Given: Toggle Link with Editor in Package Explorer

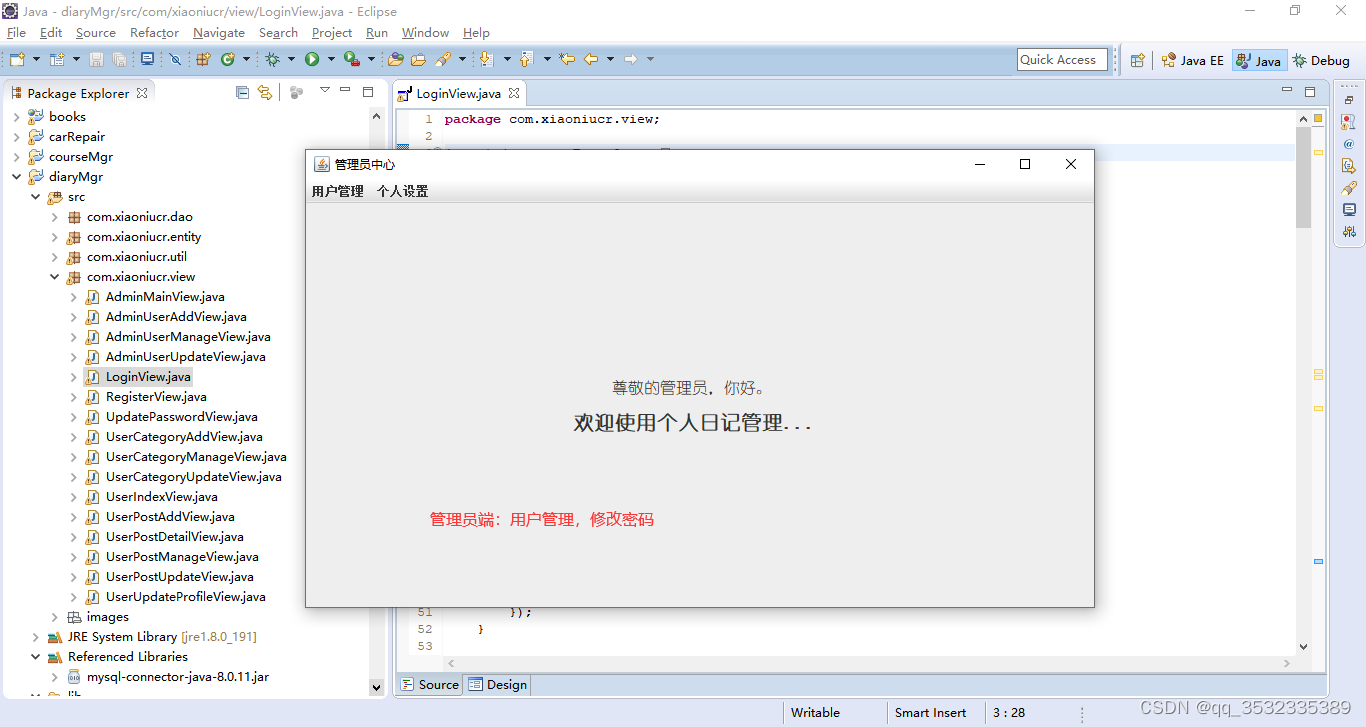Looking at the screenshot, I should pos(265,93).
